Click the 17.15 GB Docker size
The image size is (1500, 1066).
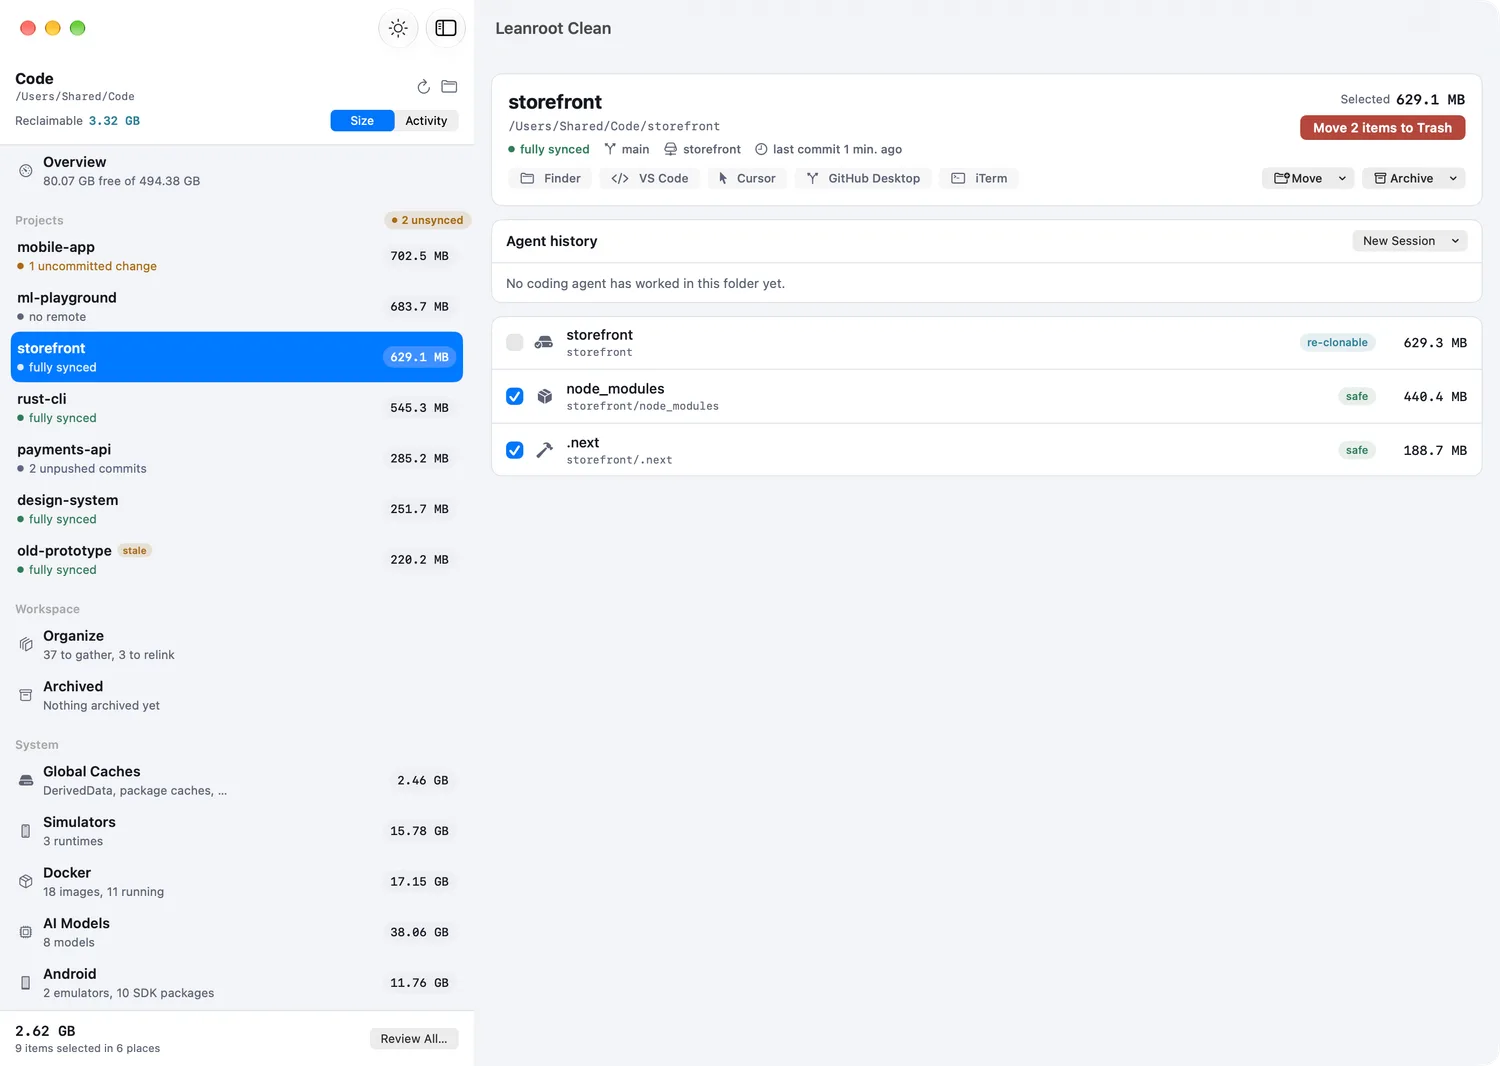[419, 881]
